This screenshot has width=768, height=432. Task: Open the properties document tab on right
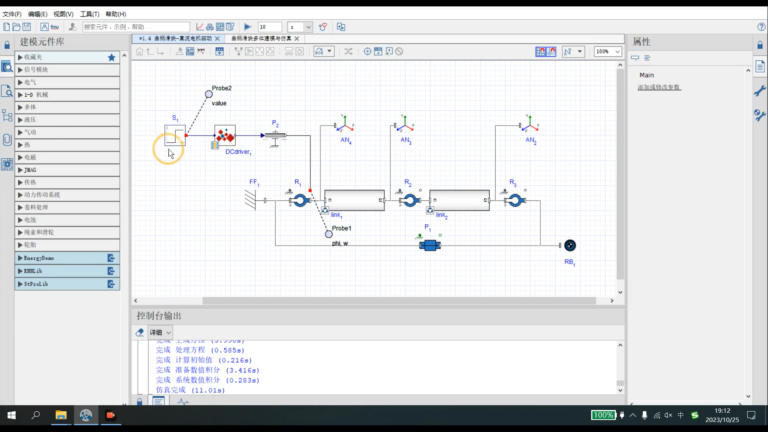[760, 67]
